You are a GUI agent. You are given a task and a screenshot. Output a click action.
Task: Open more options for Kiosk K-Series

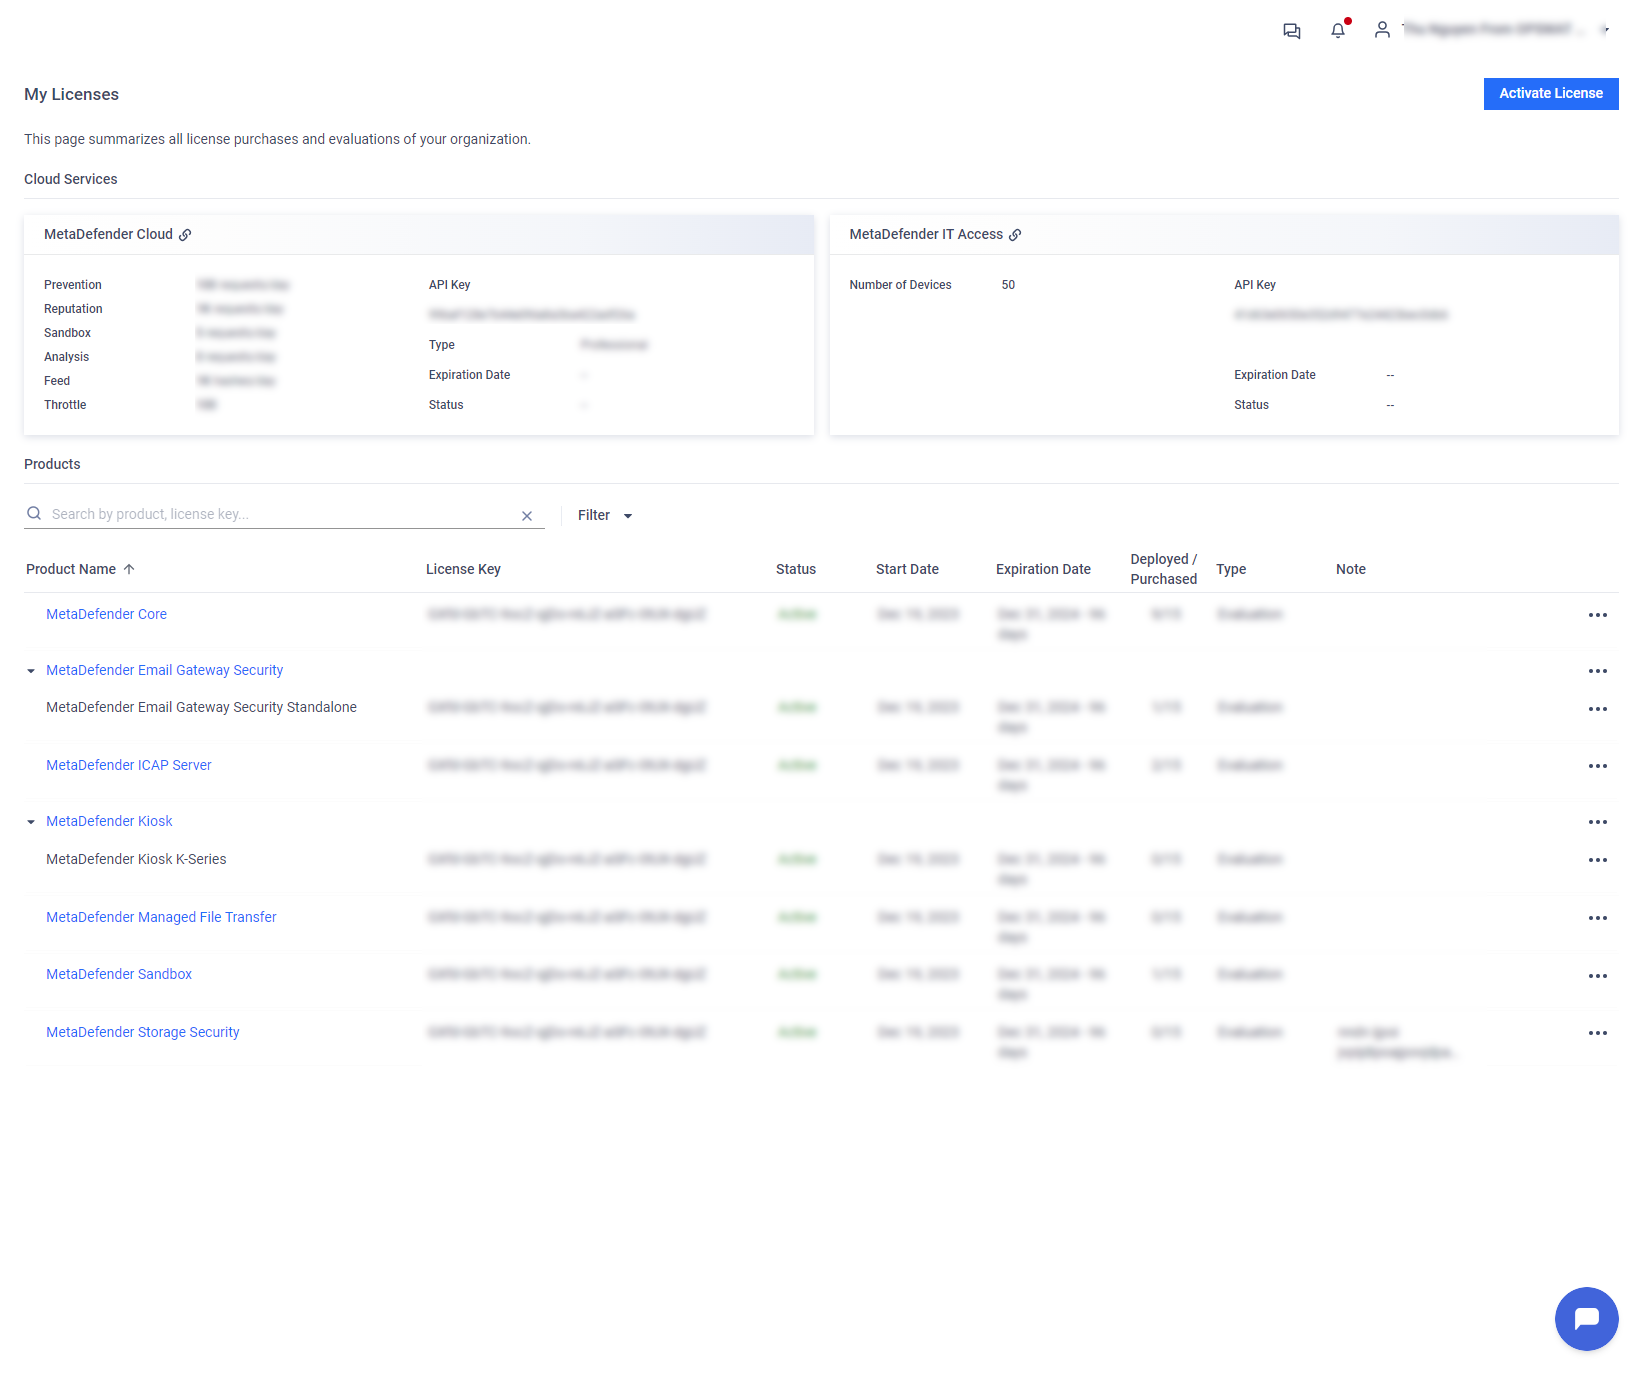(x=1598, y=860)
